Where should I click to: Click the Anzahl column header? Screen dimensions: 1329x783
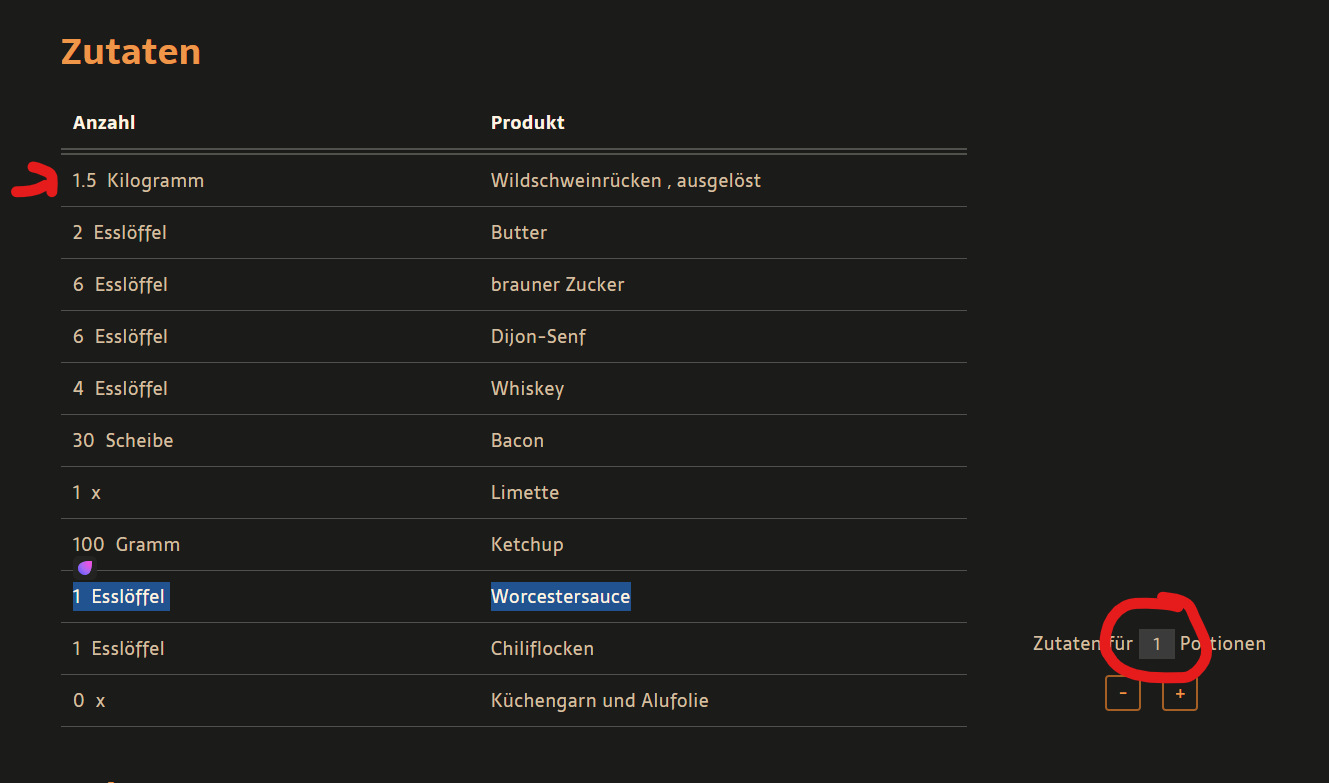tap(104, 123)
